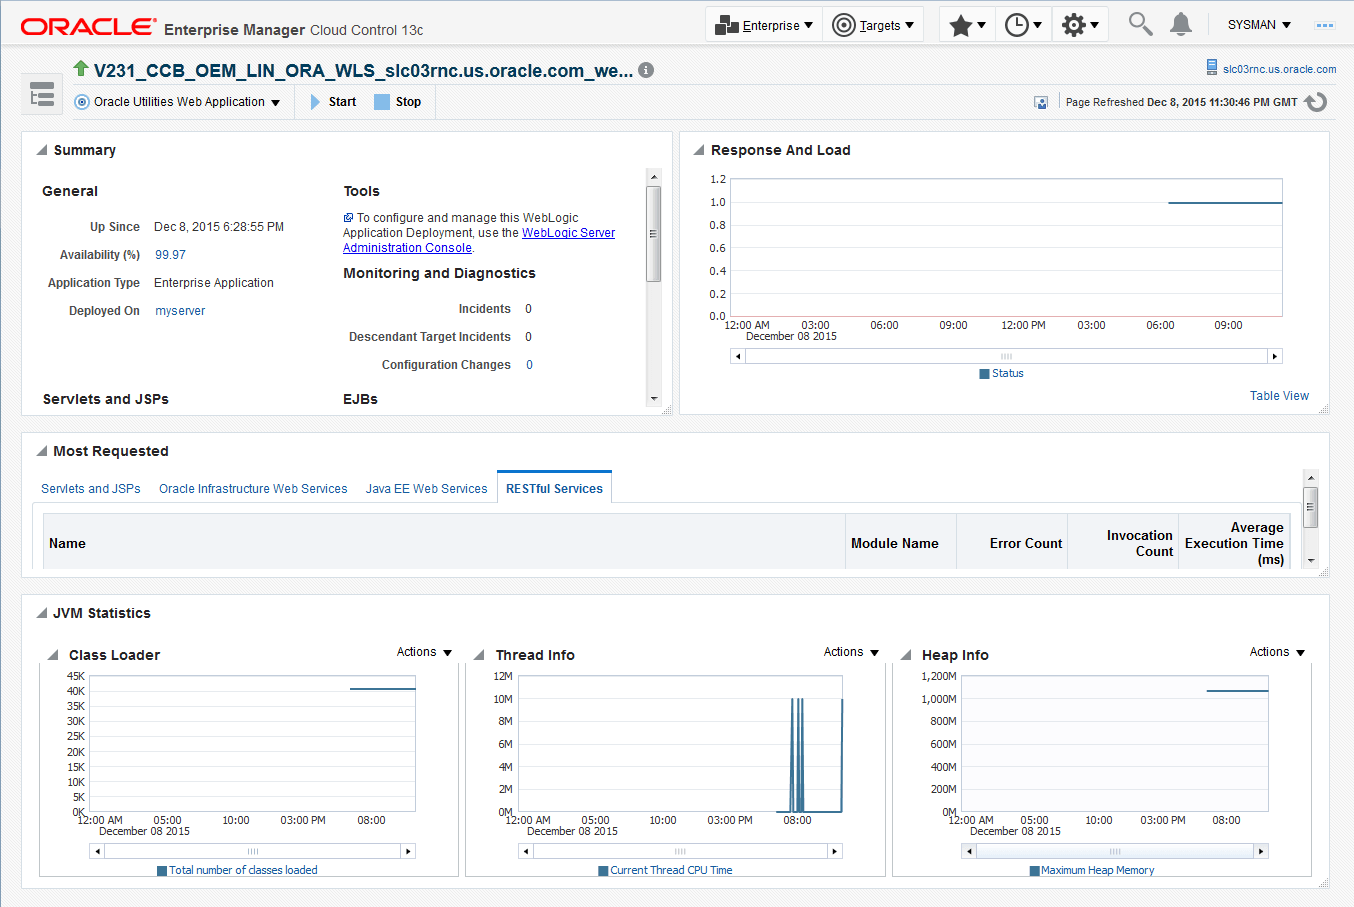Open the Favorites star menu
Viewport: 1354px width, 907px height.
point(967,25)
